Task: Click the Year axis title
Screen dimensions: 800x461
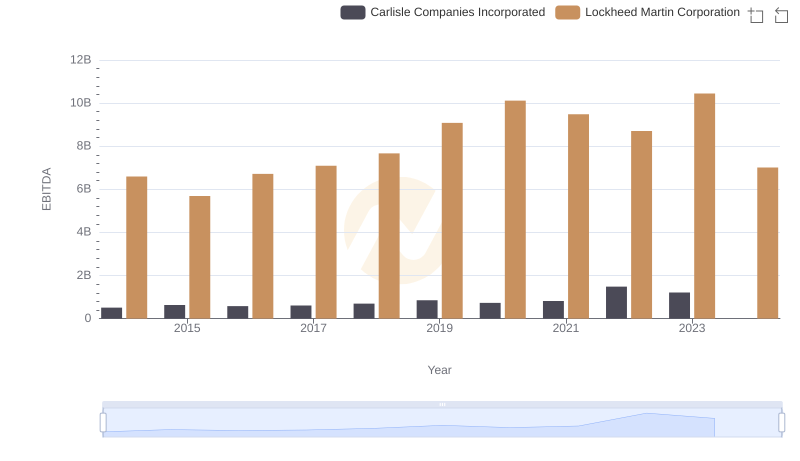Action: [439, 370]
